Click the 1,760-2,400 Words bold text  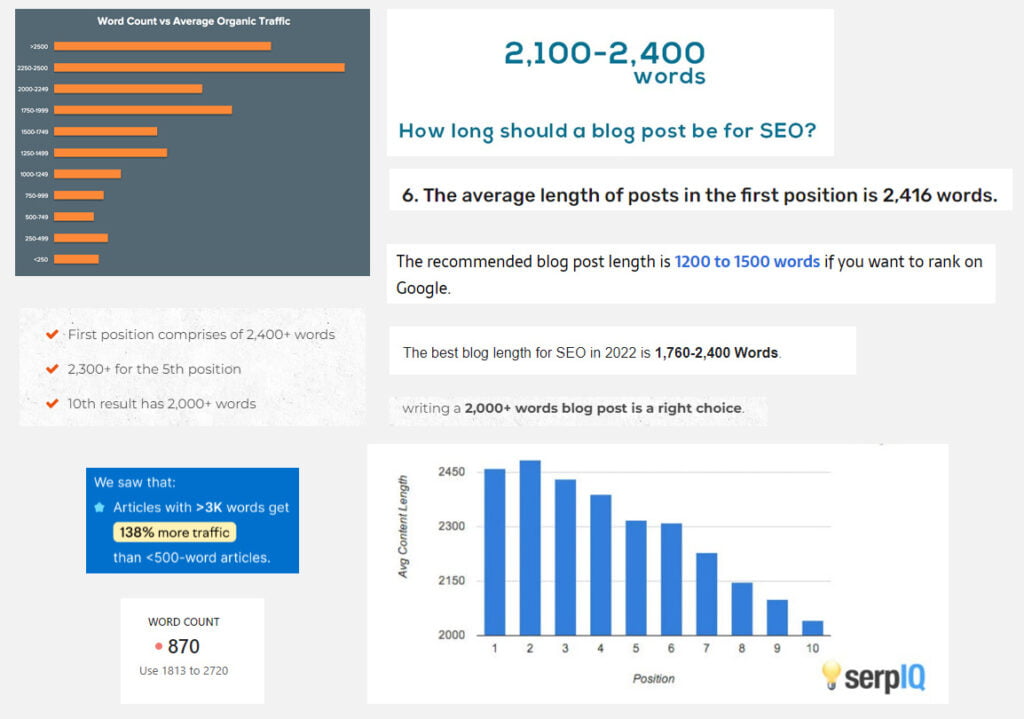tap(716, 353)
